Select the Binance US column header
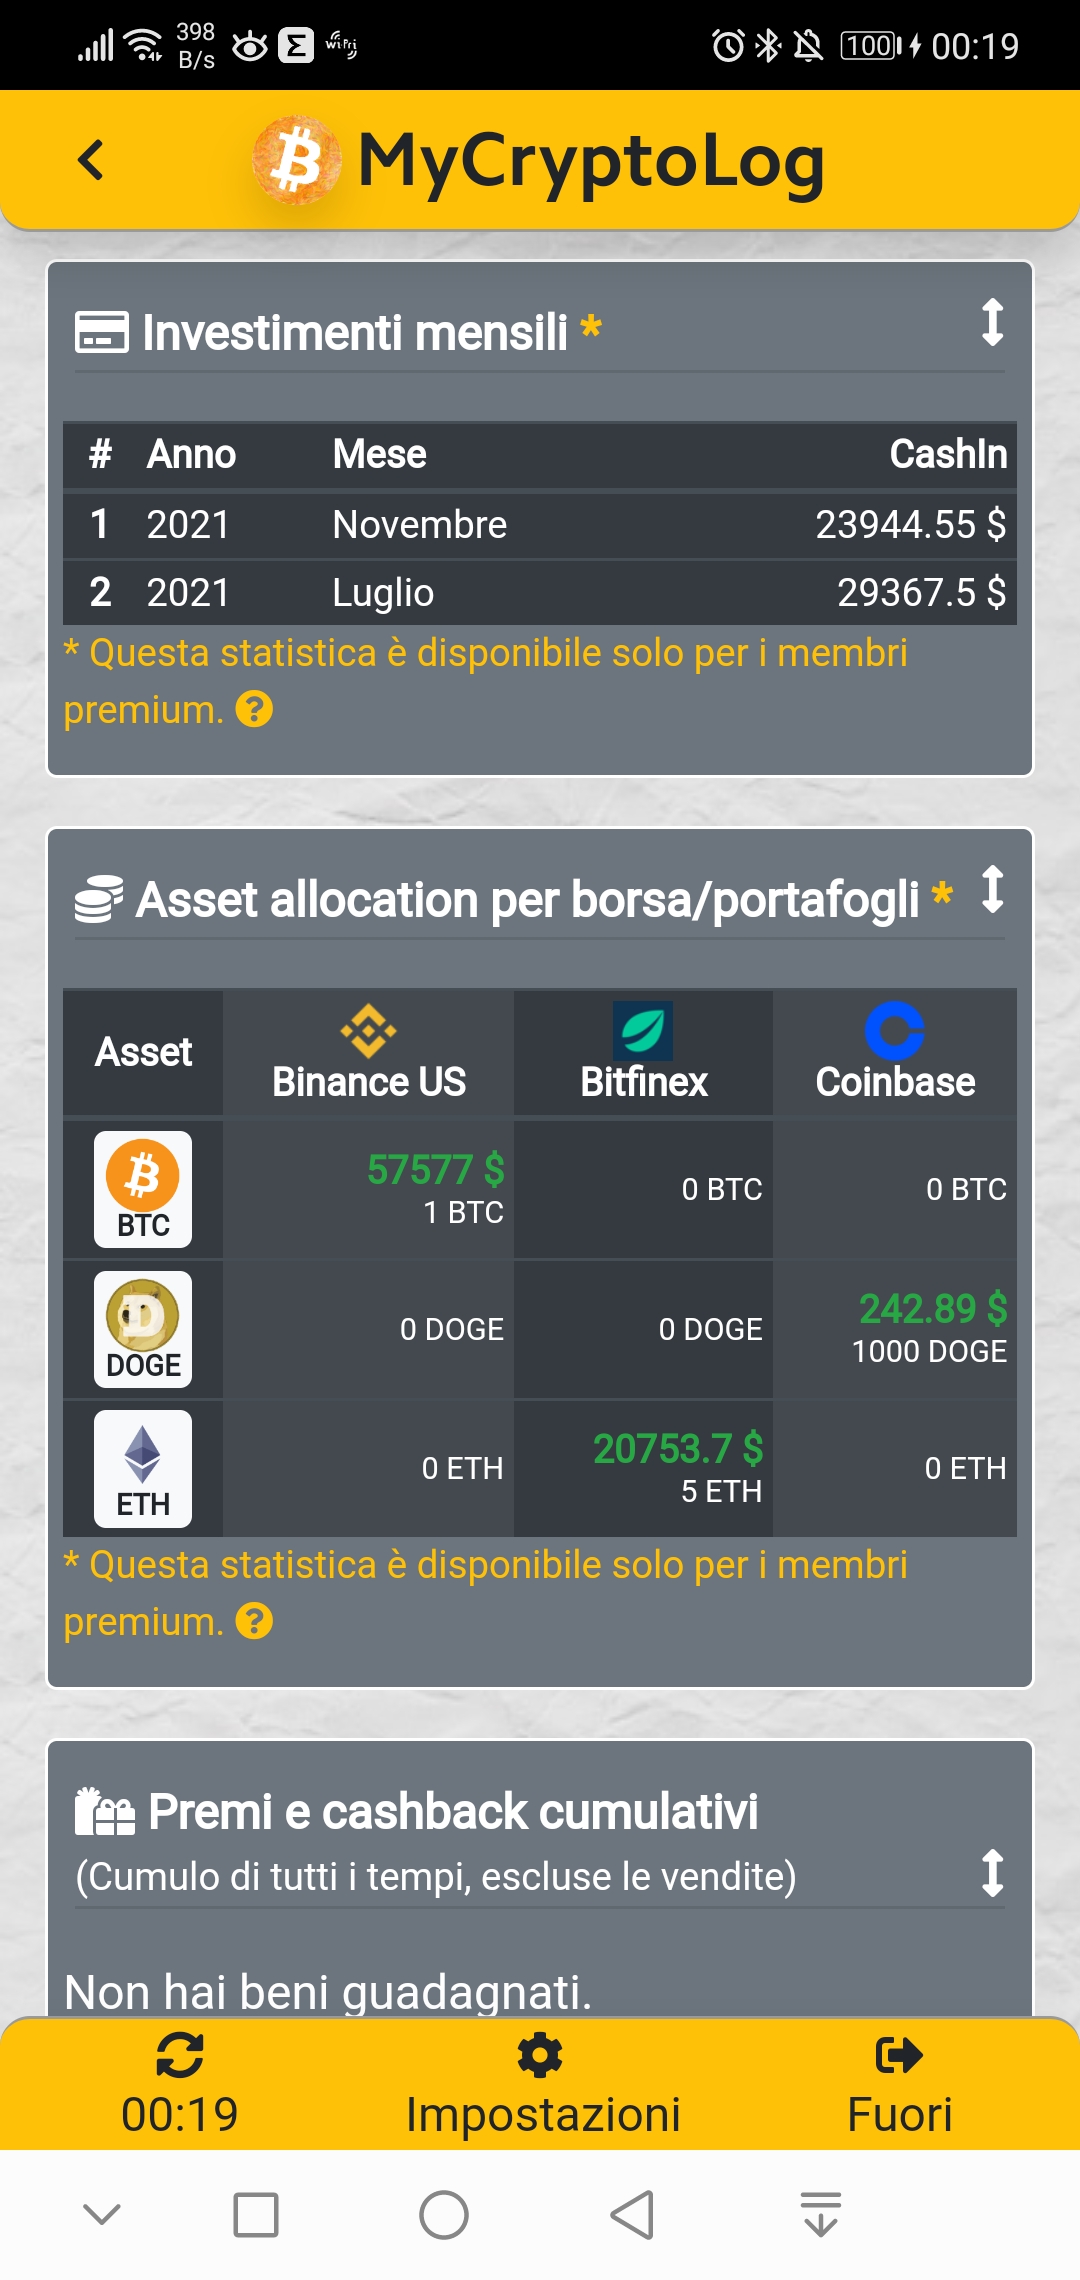Image resolution: width=1080 pixels, height=2280 pixels. pyautogui.click(x=369, y=1053)
